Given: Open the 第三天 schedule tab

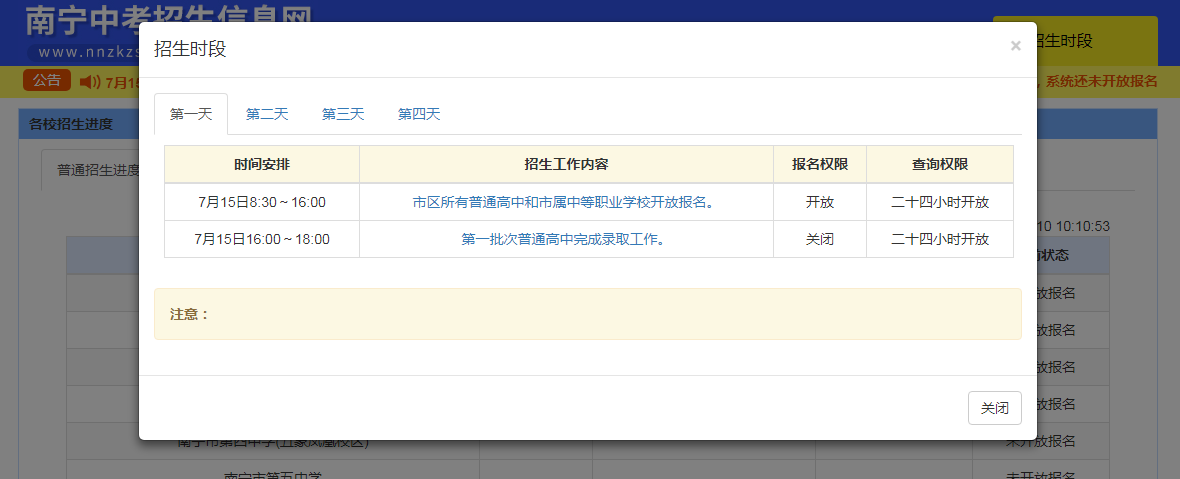Looking at the screenshot, I should (x=343, y=114).
